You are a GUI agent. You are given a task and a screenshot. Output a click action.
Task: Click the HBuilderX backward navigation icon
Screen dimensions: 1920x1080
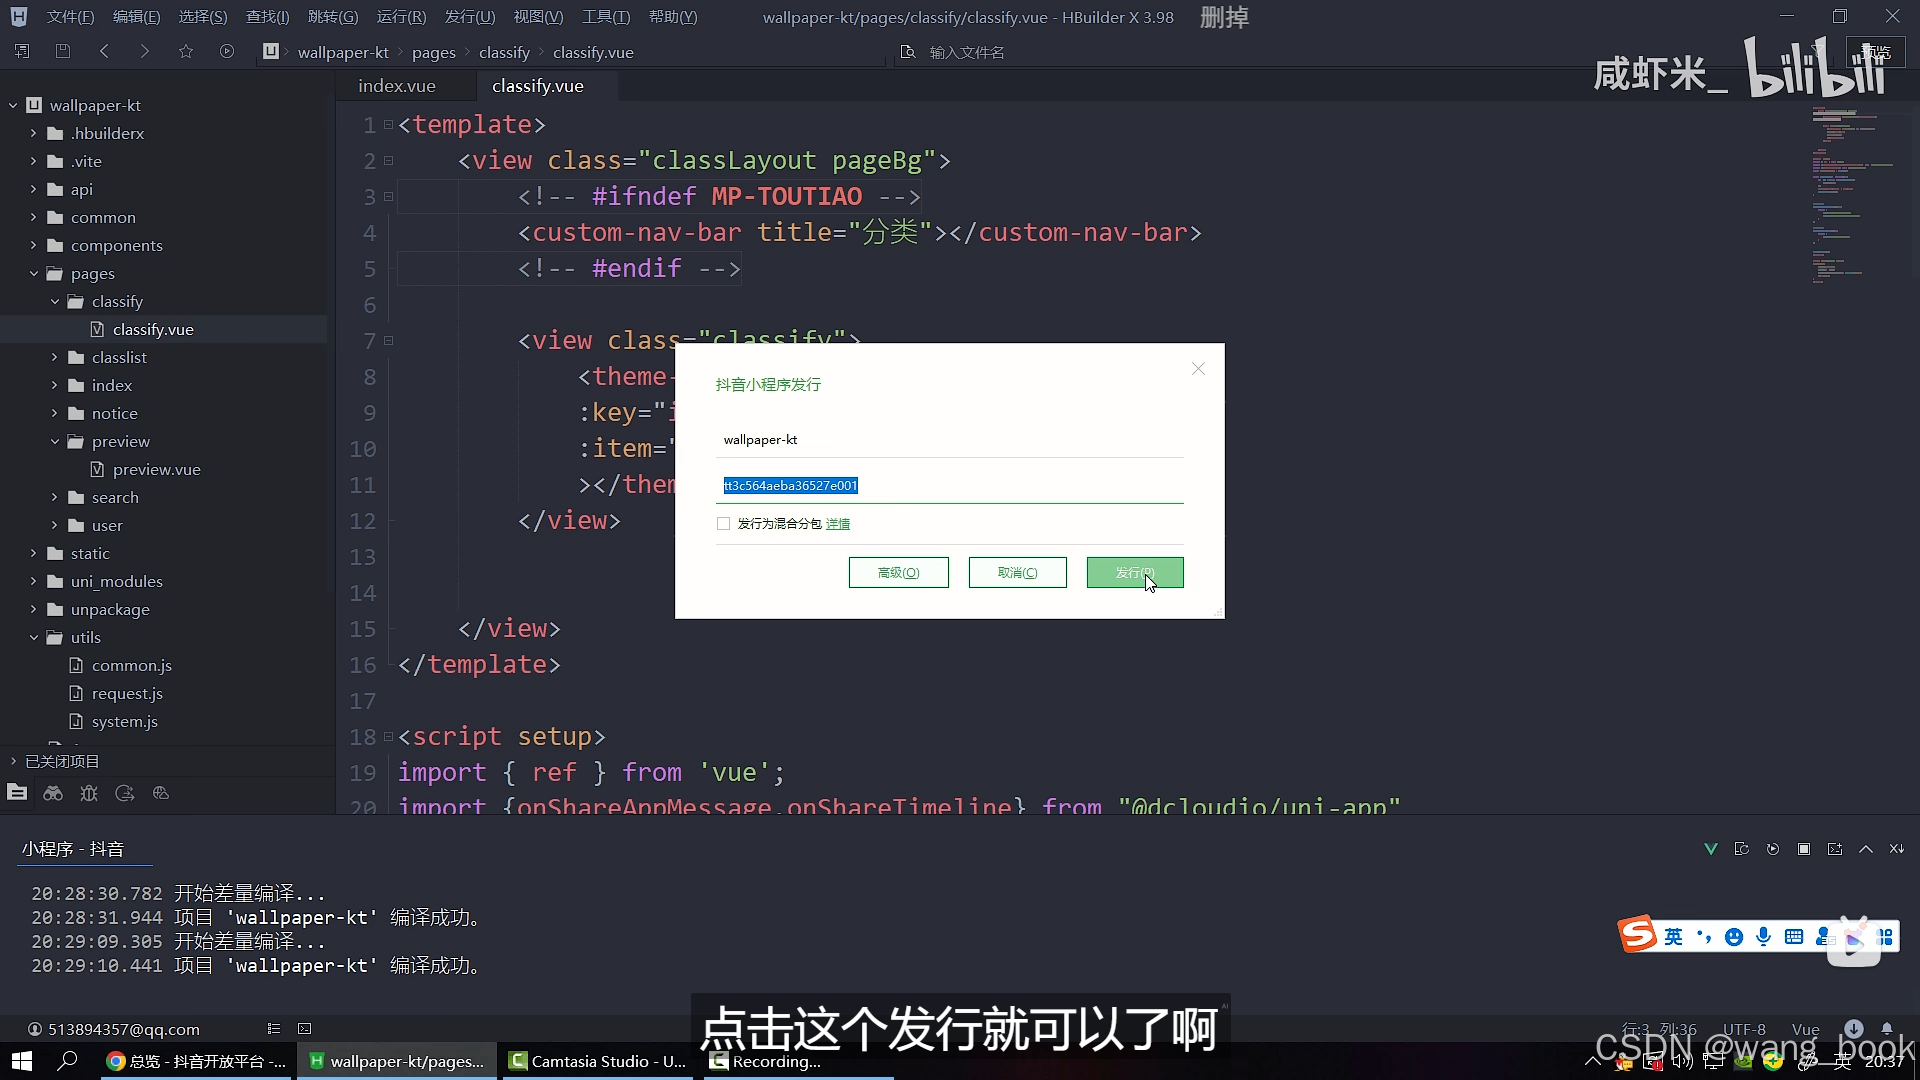104,51
